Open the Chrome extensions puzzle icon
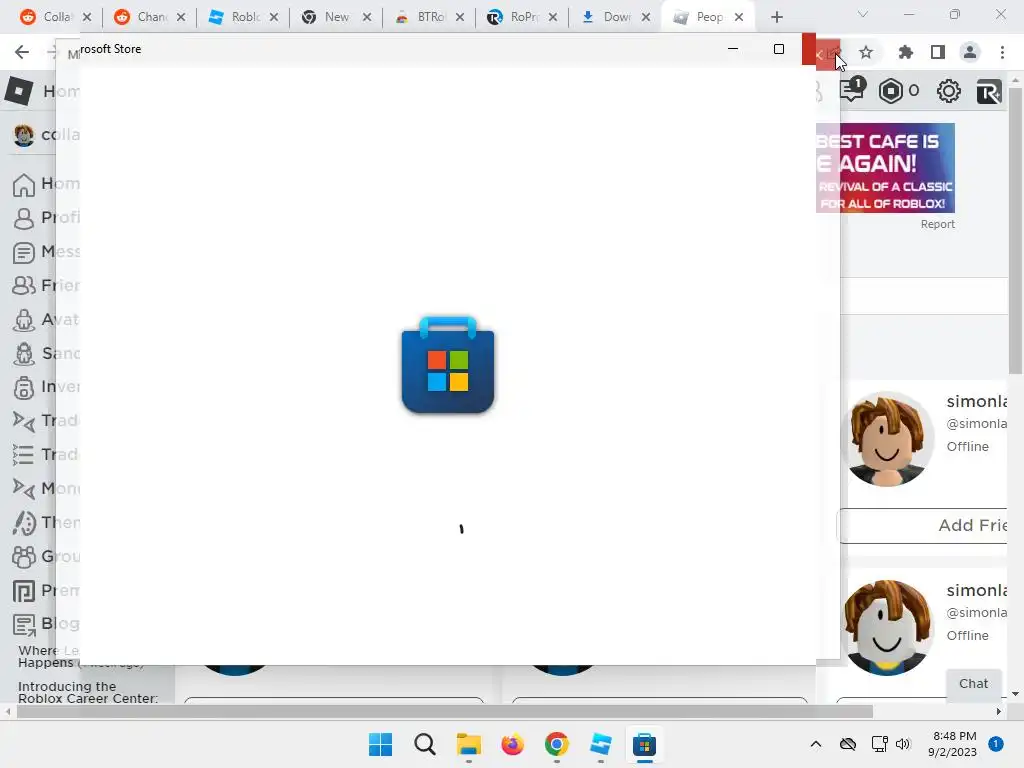Viewport: 1024px width, 768px height. tap(905, 52)
